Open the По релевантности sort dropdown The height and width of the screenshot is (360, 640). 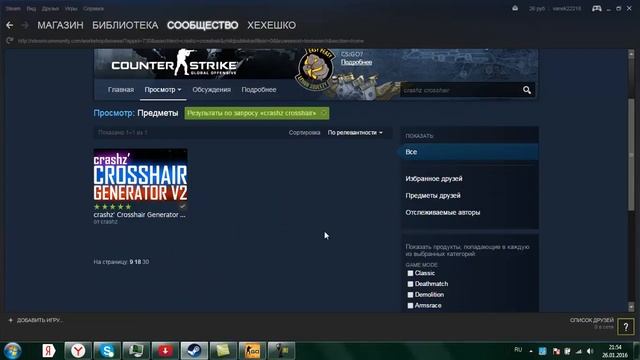tap(355, 133)
